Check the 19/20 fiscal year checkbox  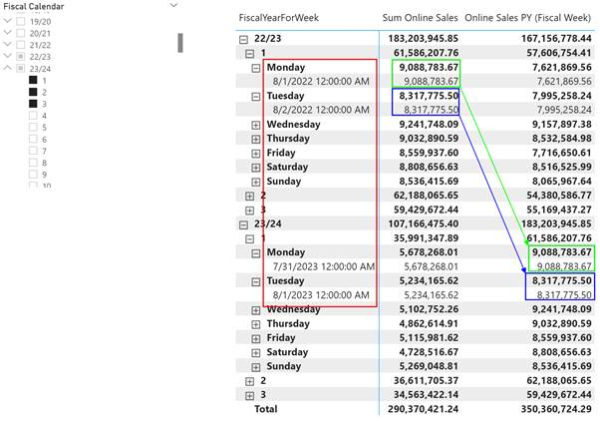22,20
